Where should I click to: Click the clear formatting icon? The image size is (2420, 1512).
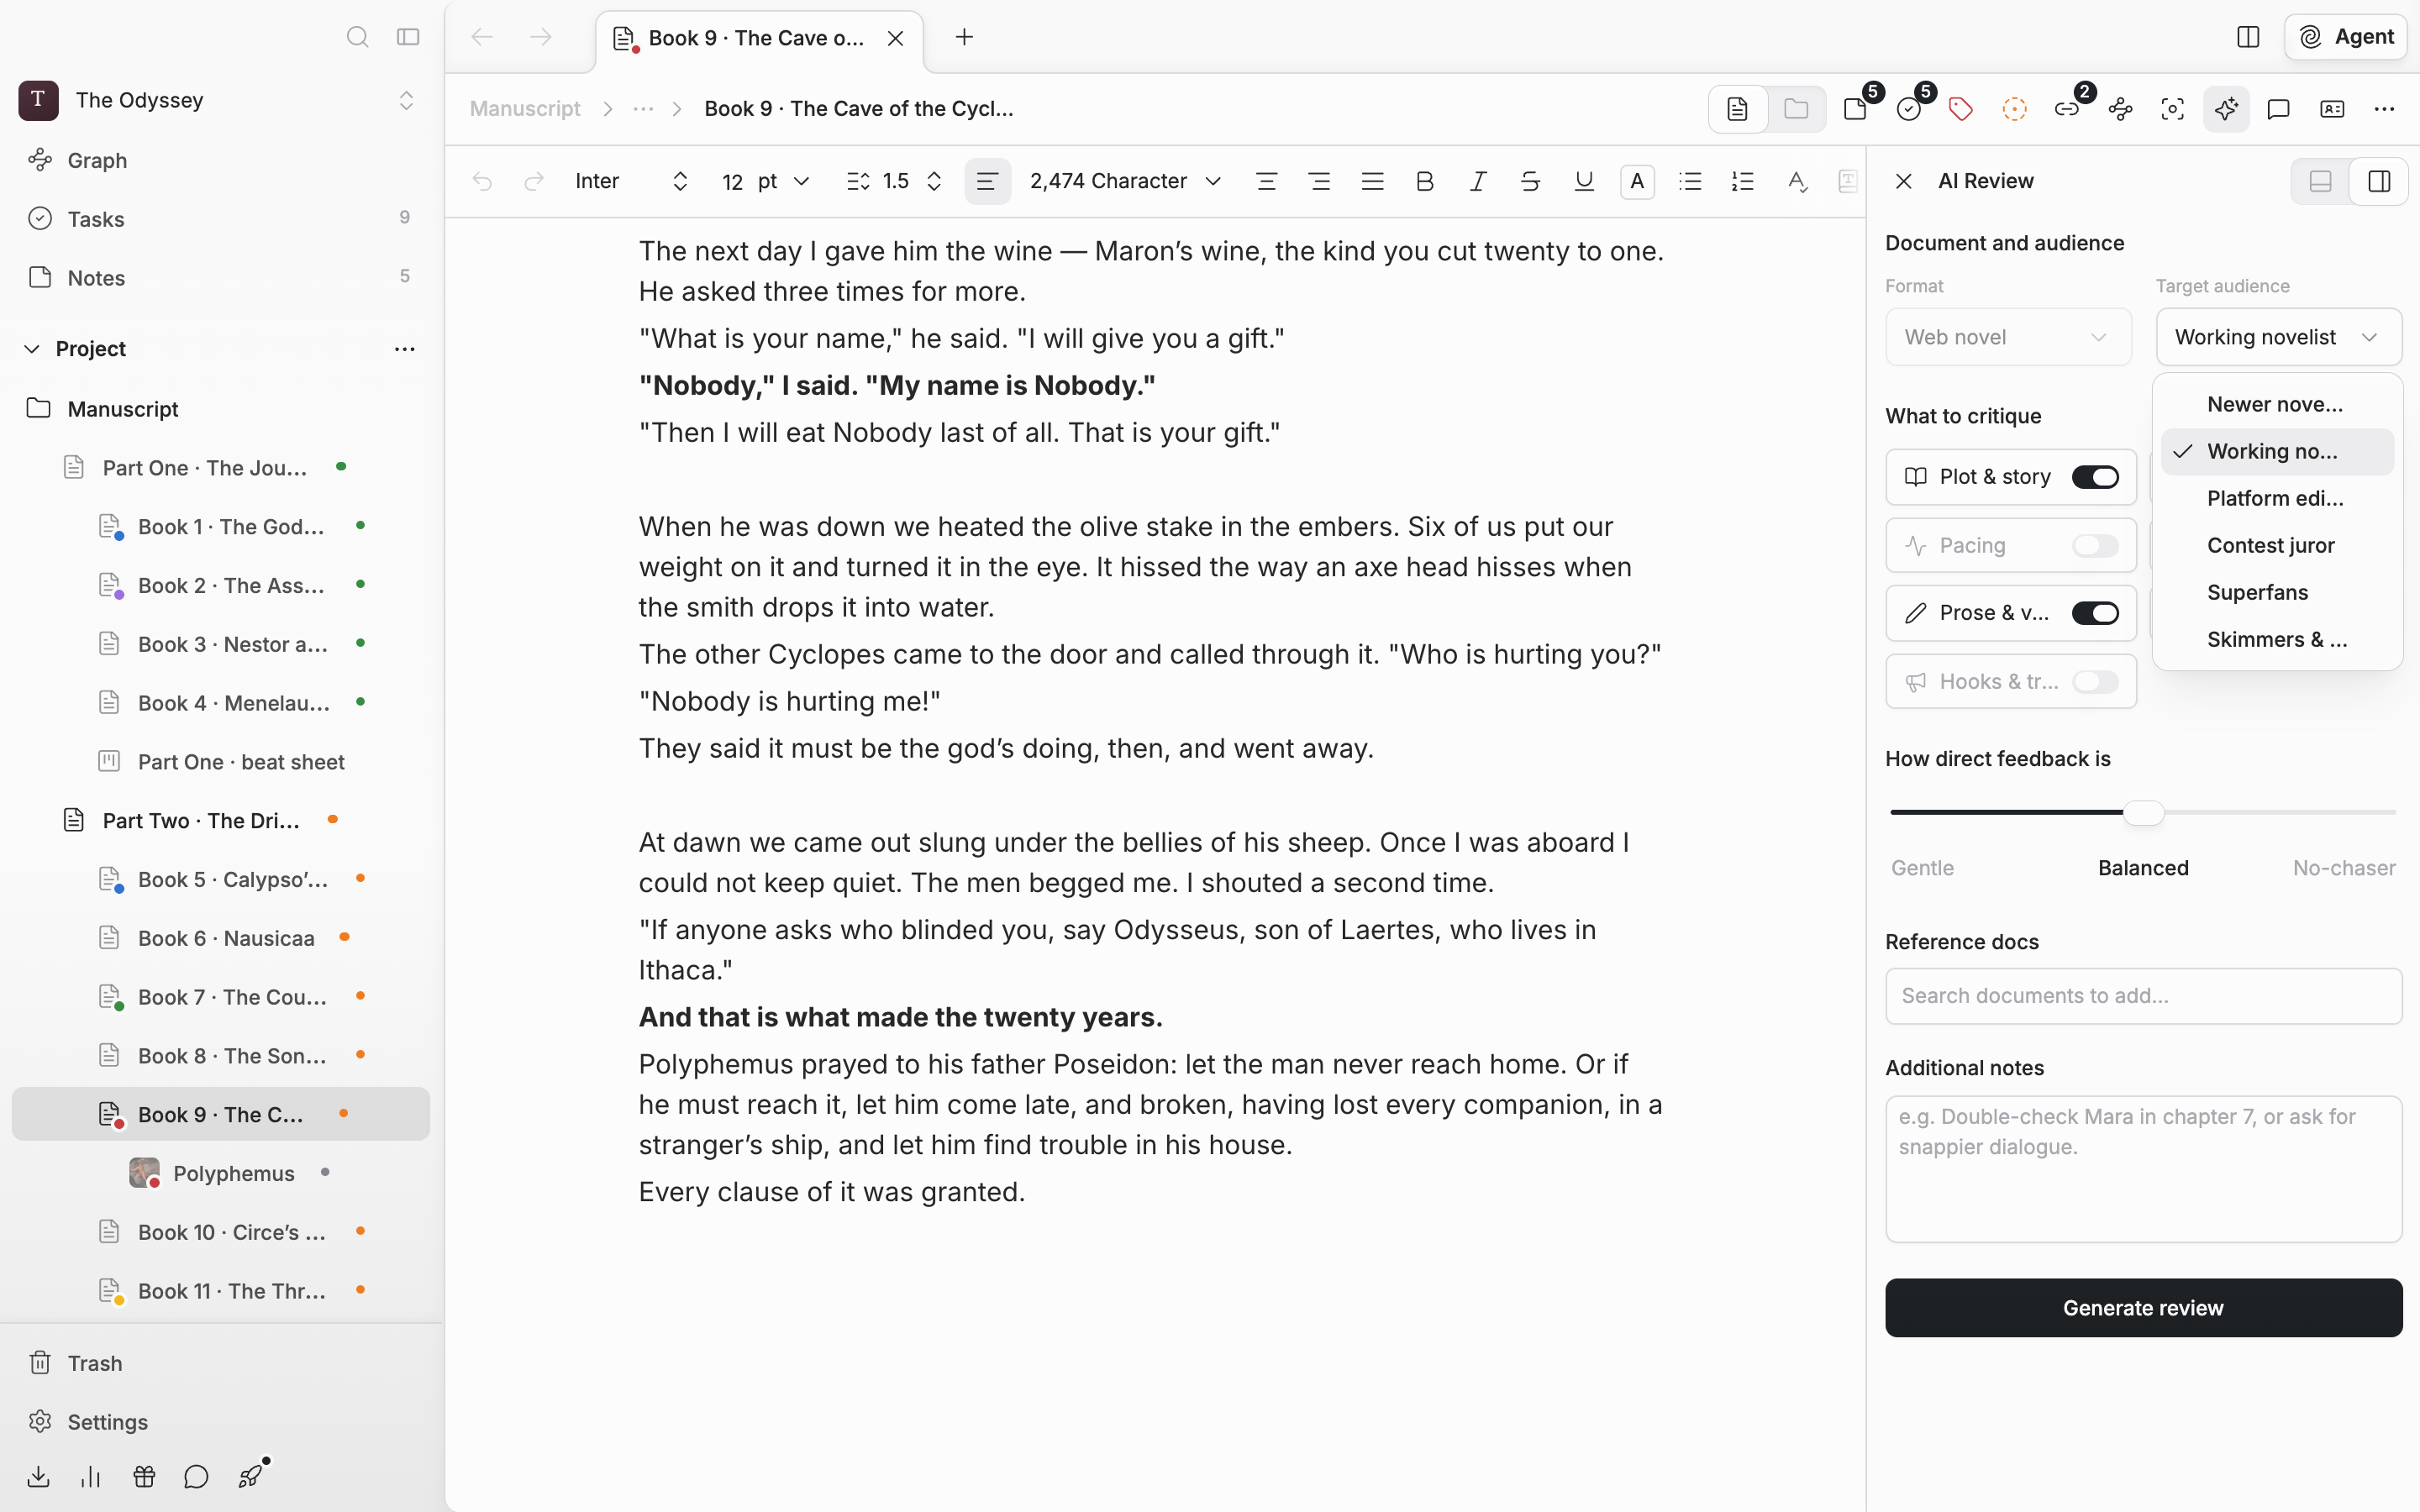(x=1797, y=181)
